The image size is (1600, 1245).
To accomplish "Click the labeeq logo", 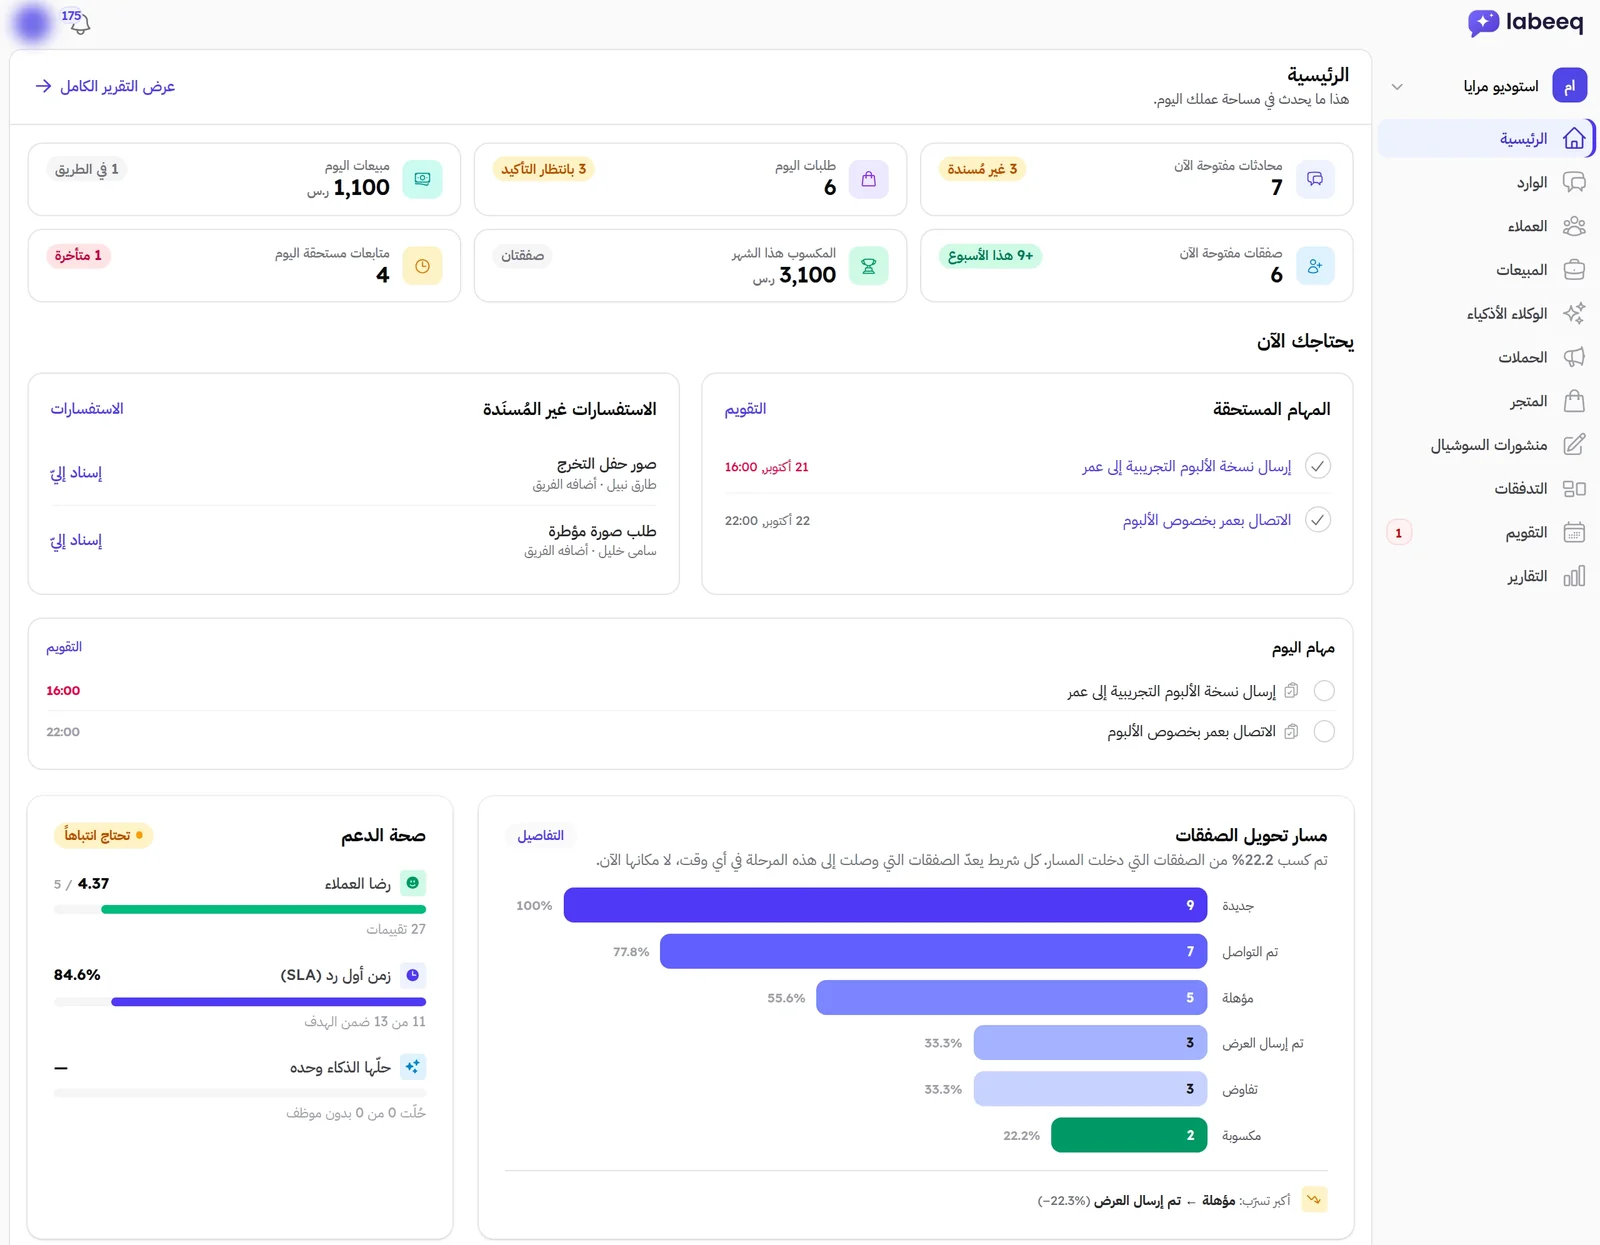I will click(x=1525, y=22).
